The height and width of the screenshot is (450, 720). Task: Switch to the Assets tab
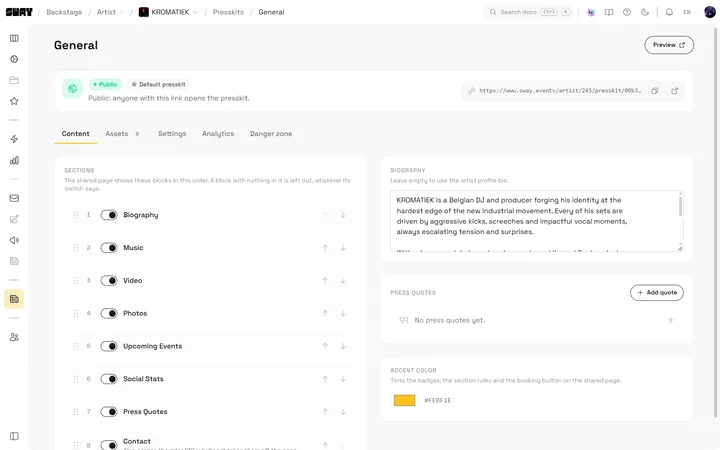point(122,134)
